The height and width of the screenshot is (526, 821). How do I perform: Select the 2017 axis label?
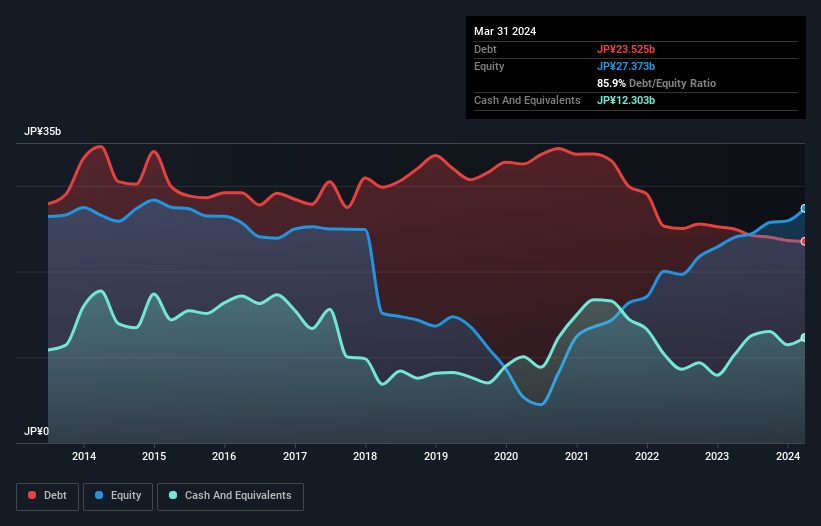(x=295, y=456)
